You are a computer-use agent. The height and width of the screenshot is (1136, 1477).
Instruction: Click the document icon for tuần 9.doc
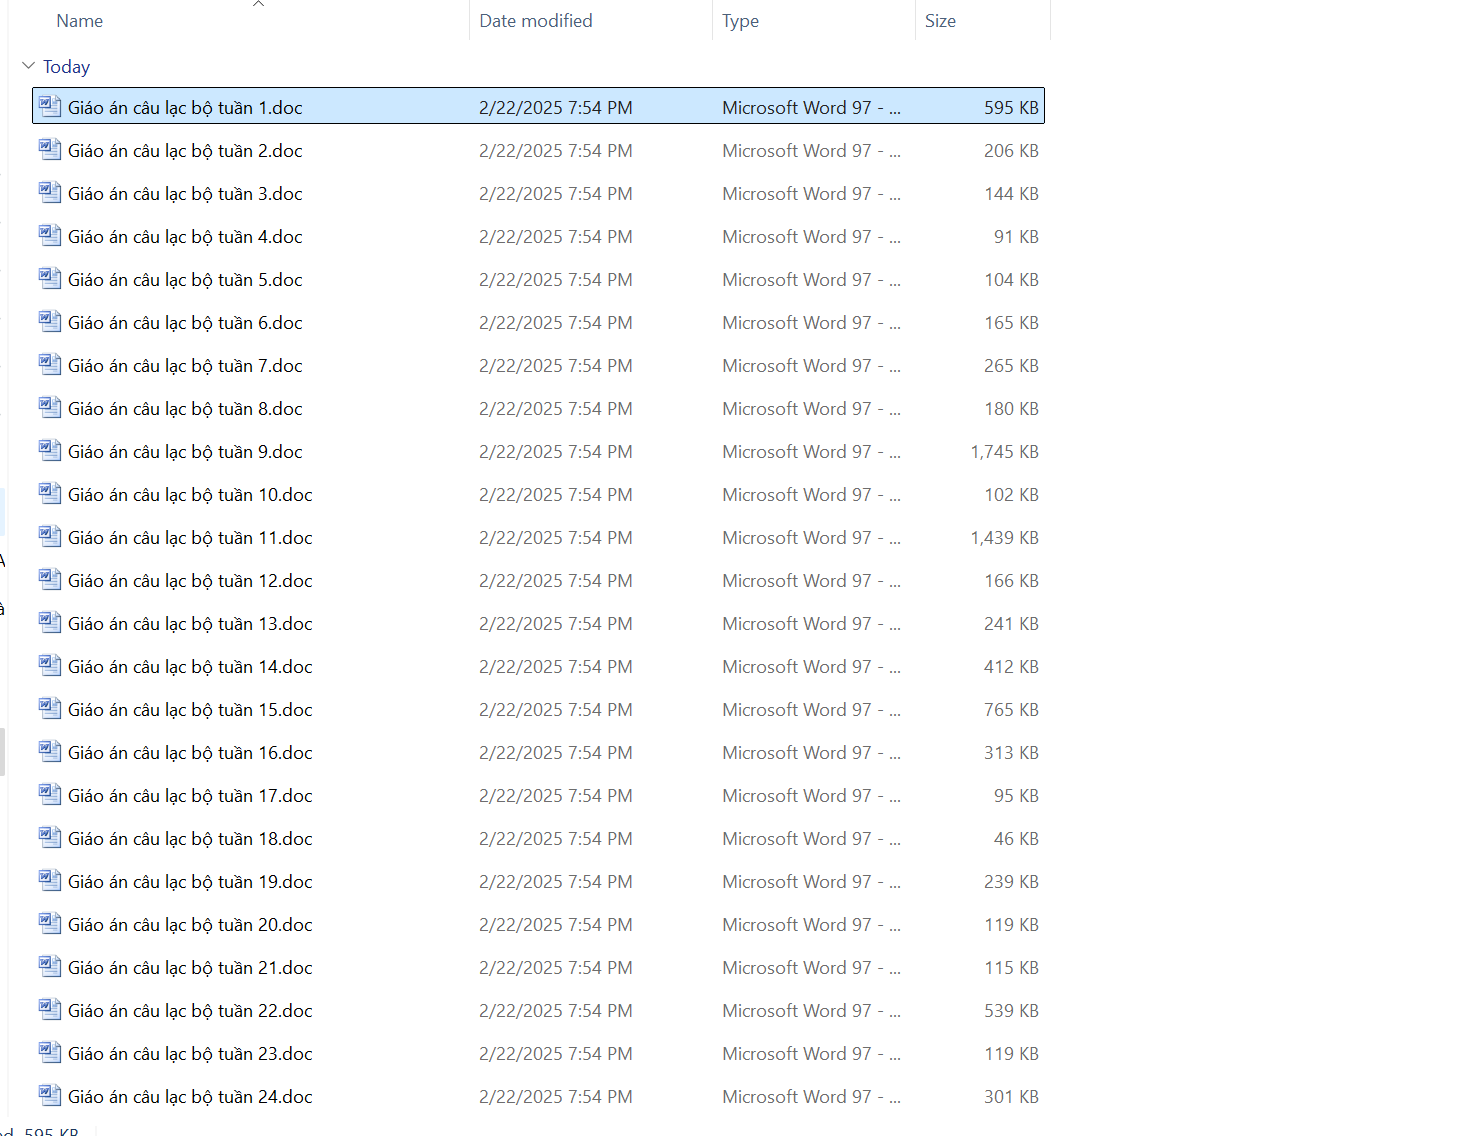(x=50, y=450)
